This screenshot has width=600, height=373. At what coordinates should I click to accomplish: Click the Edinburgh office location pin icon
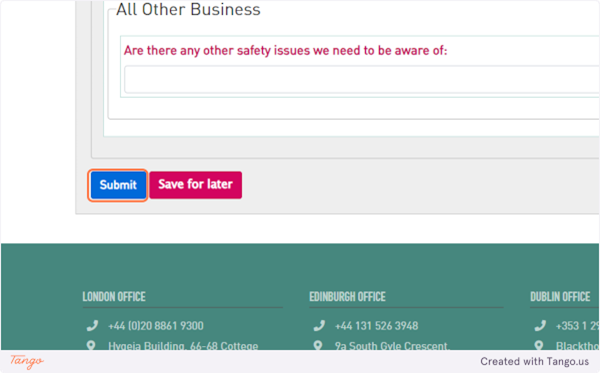point(318,345)
